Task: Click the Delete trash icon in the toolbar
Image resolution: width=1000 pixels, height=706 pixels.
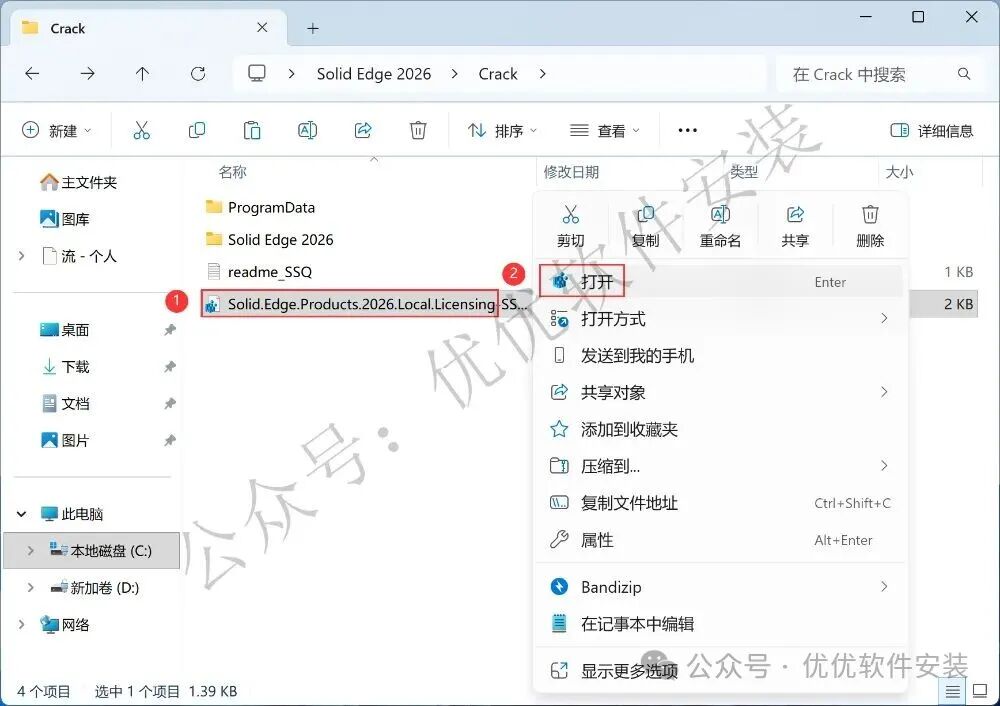Action: (x=418, y=131)
